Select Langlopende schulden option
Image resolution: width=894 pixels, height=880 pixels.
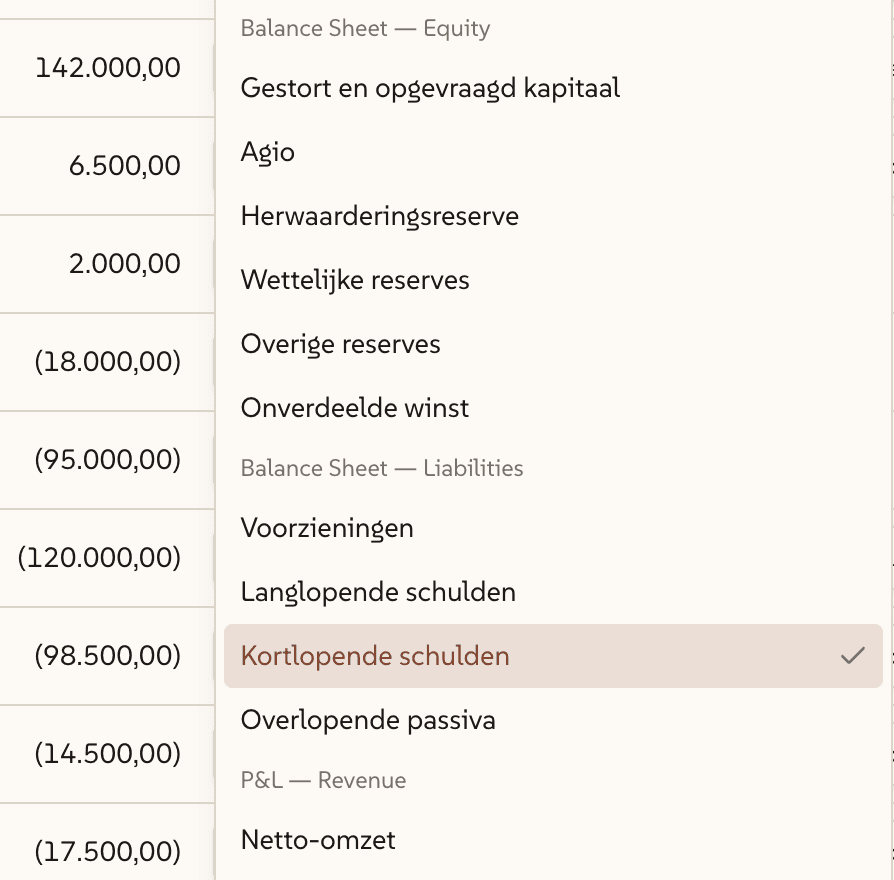pos(378,592)
